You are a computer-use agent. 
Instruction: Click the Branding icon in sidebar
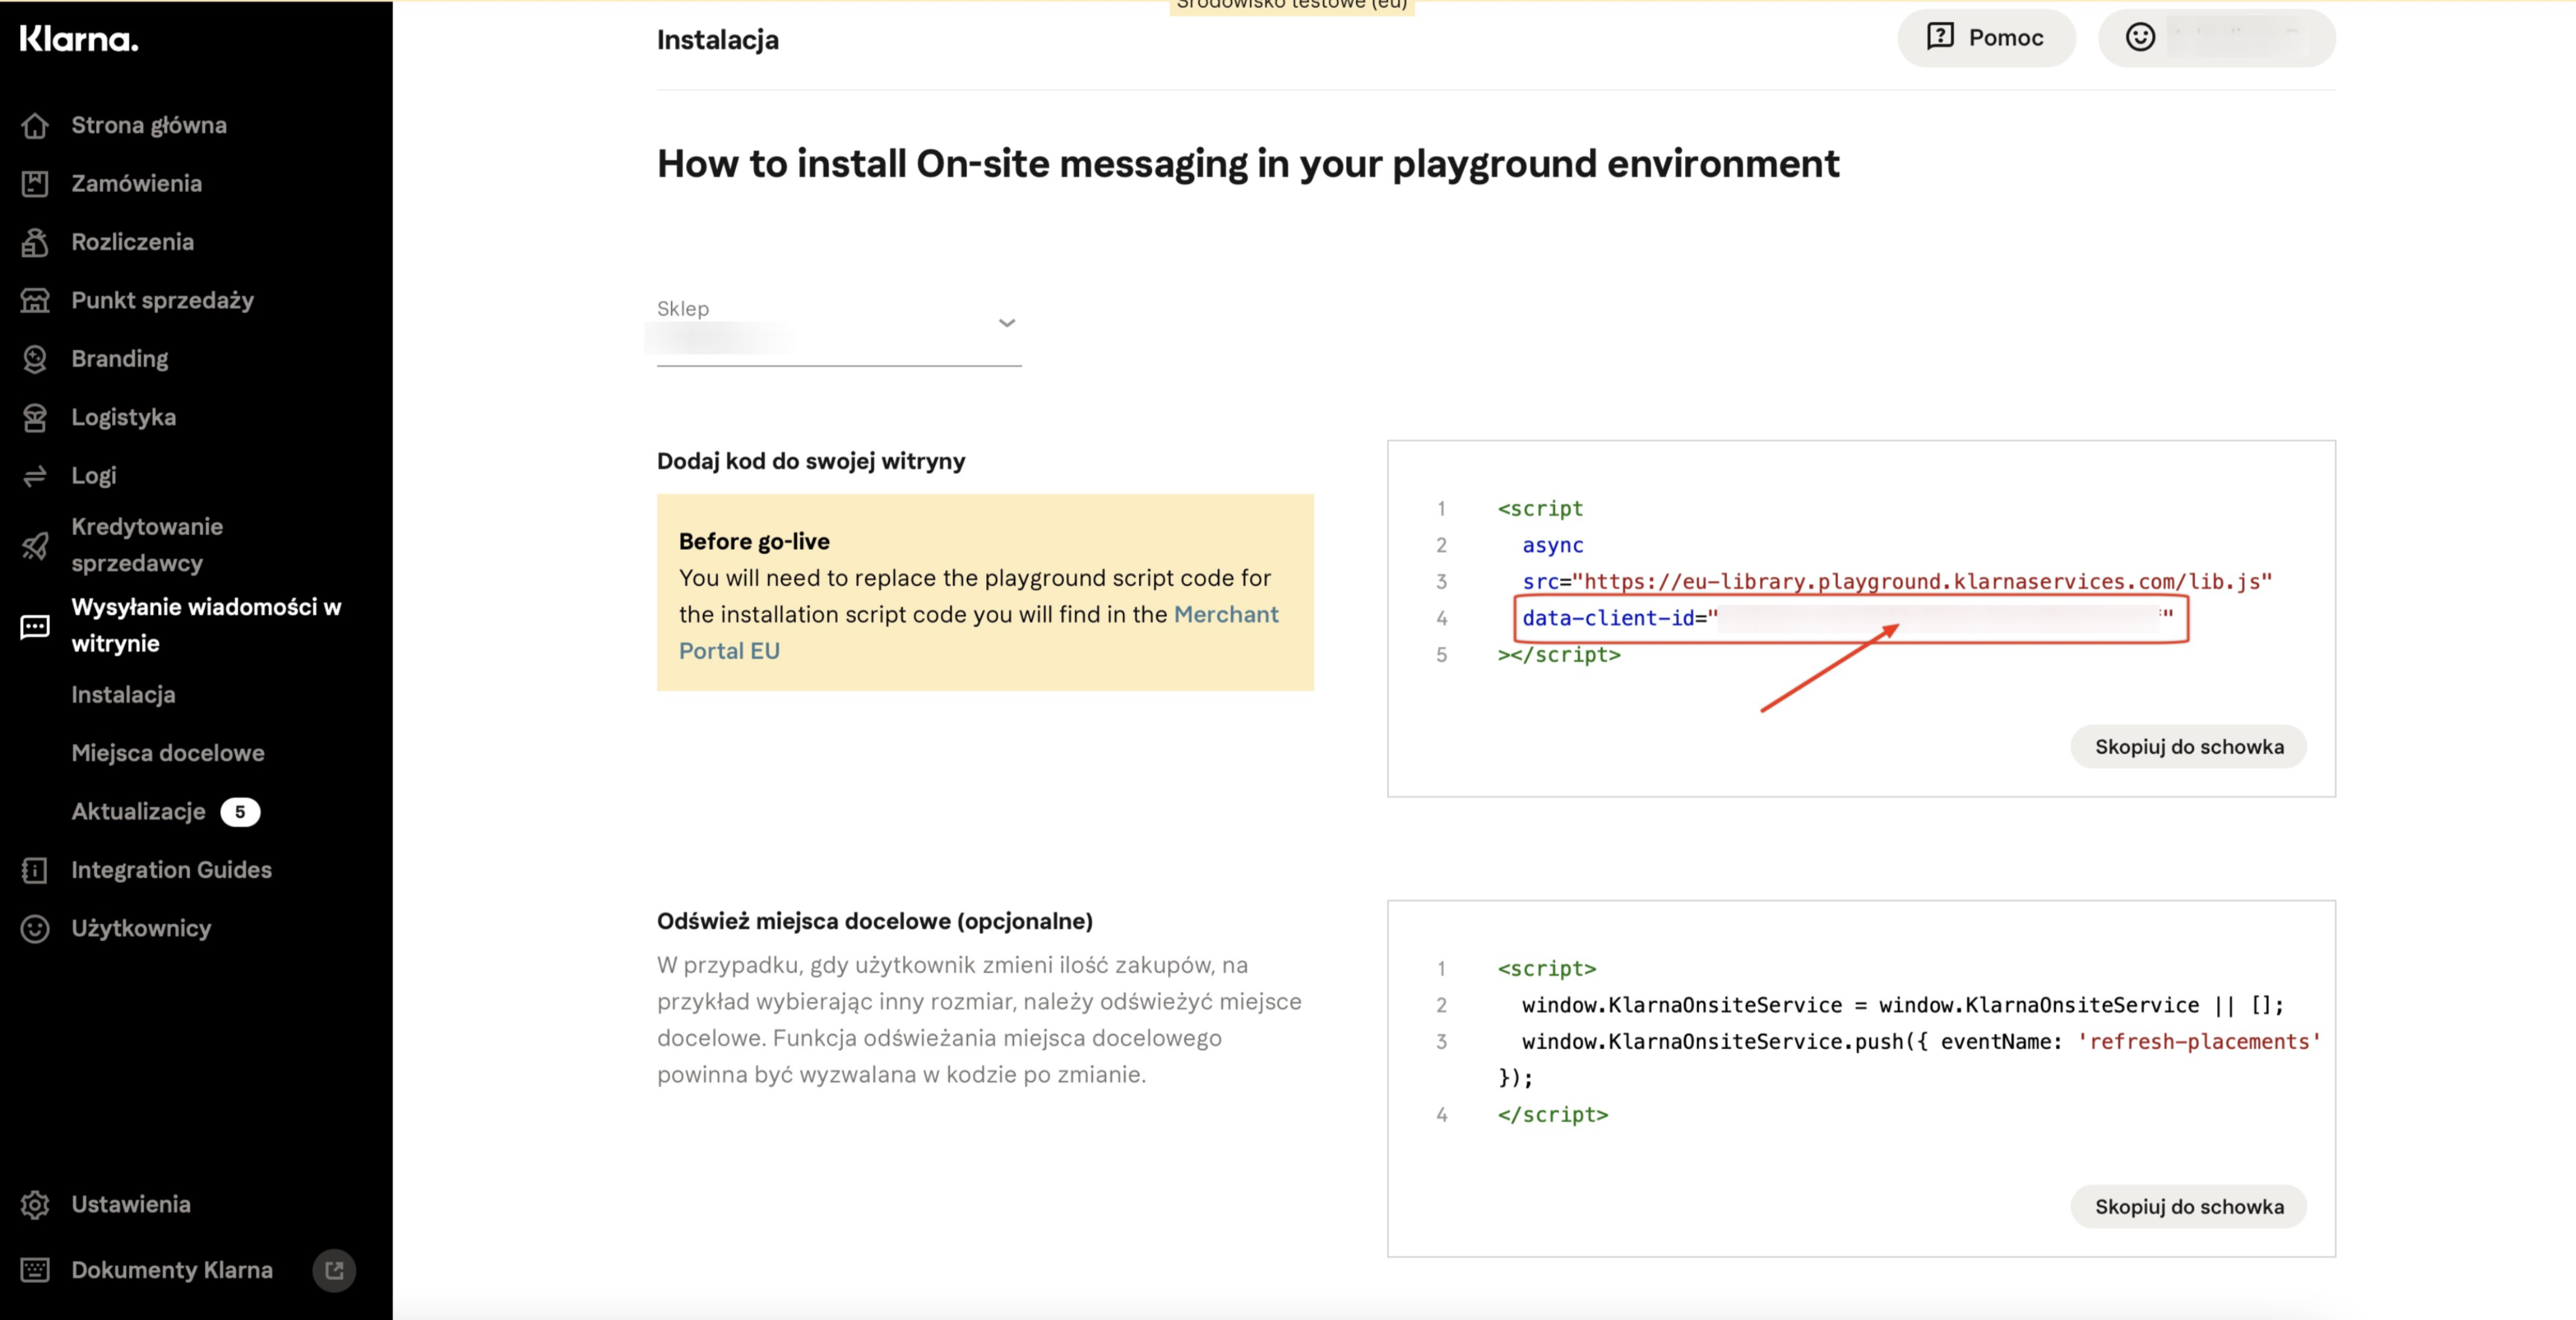pos(35,359)
